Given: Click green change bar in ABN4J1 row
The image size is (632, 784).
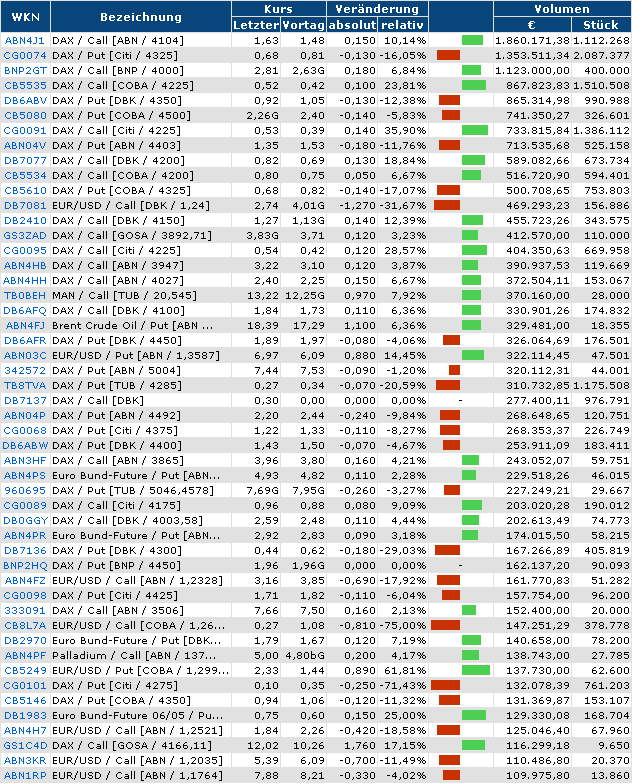Looking at the screenshot, I should click(x=472, y=40).
